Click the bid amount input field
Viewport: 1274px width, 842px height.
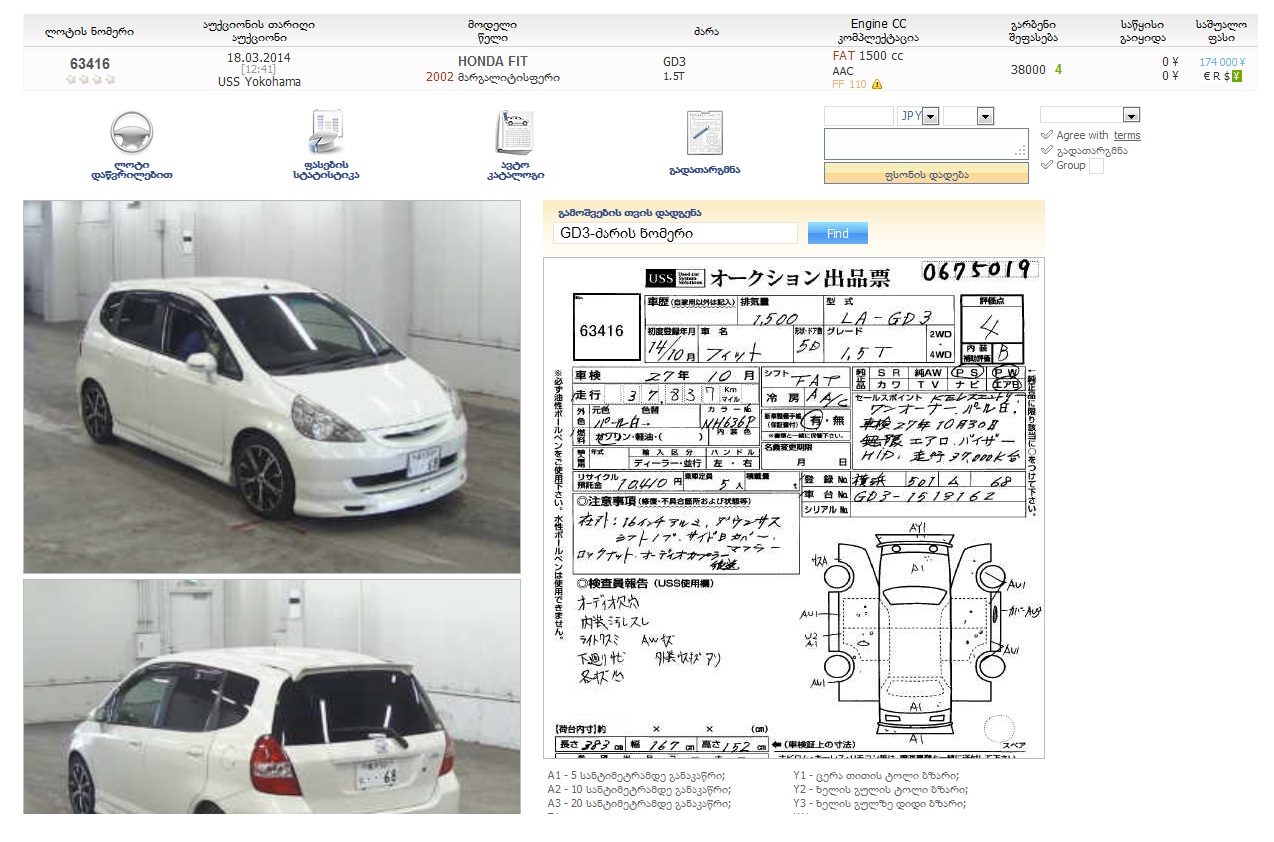tap(859, 116)
